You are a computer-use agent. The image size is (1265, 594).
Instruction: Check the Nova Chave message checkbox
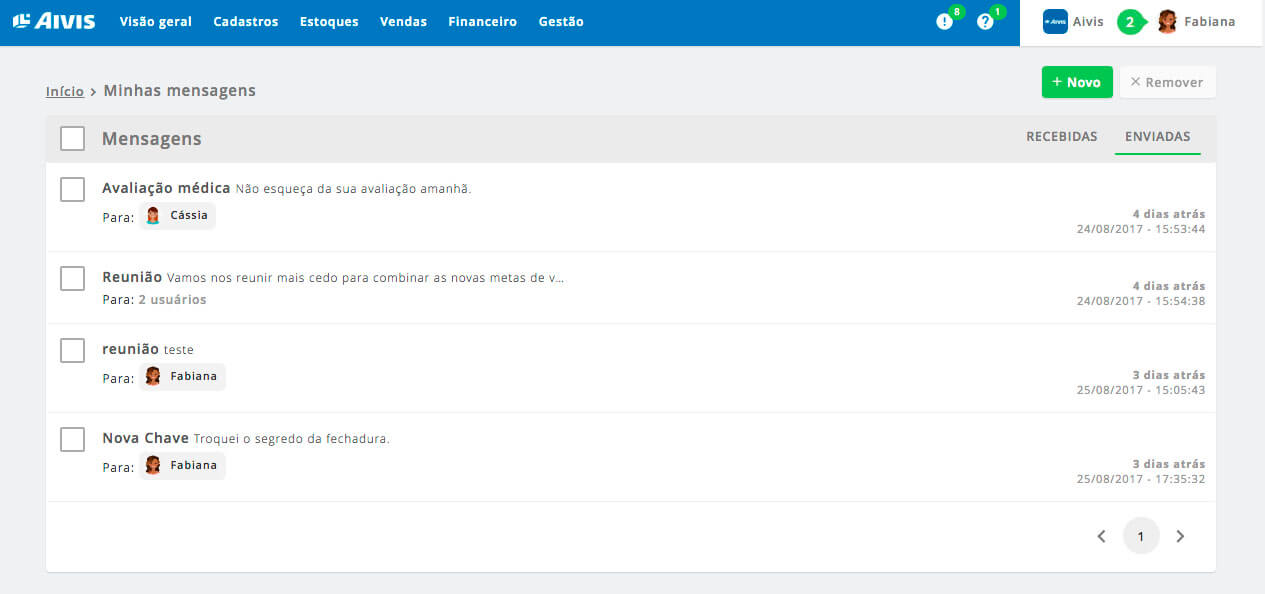72,439
